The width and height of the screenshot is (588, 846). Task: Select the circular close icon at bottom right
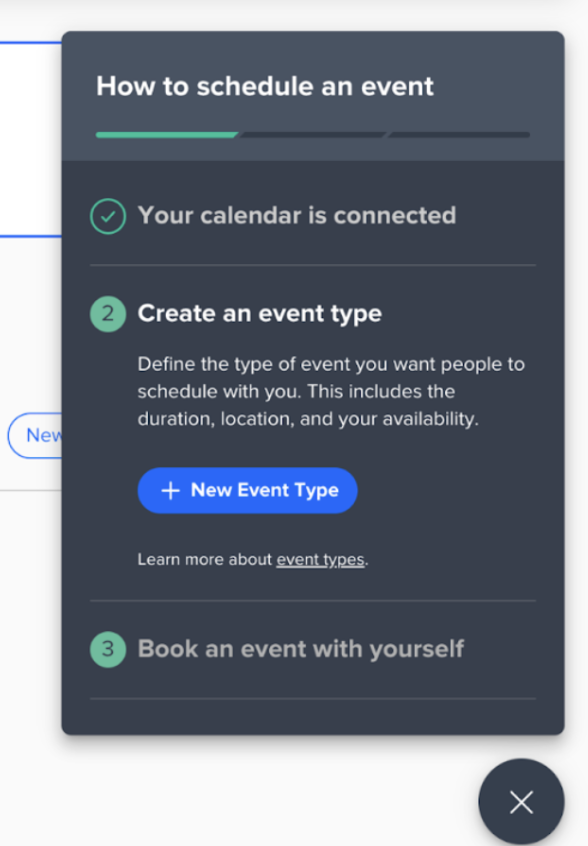pos(521,801)
